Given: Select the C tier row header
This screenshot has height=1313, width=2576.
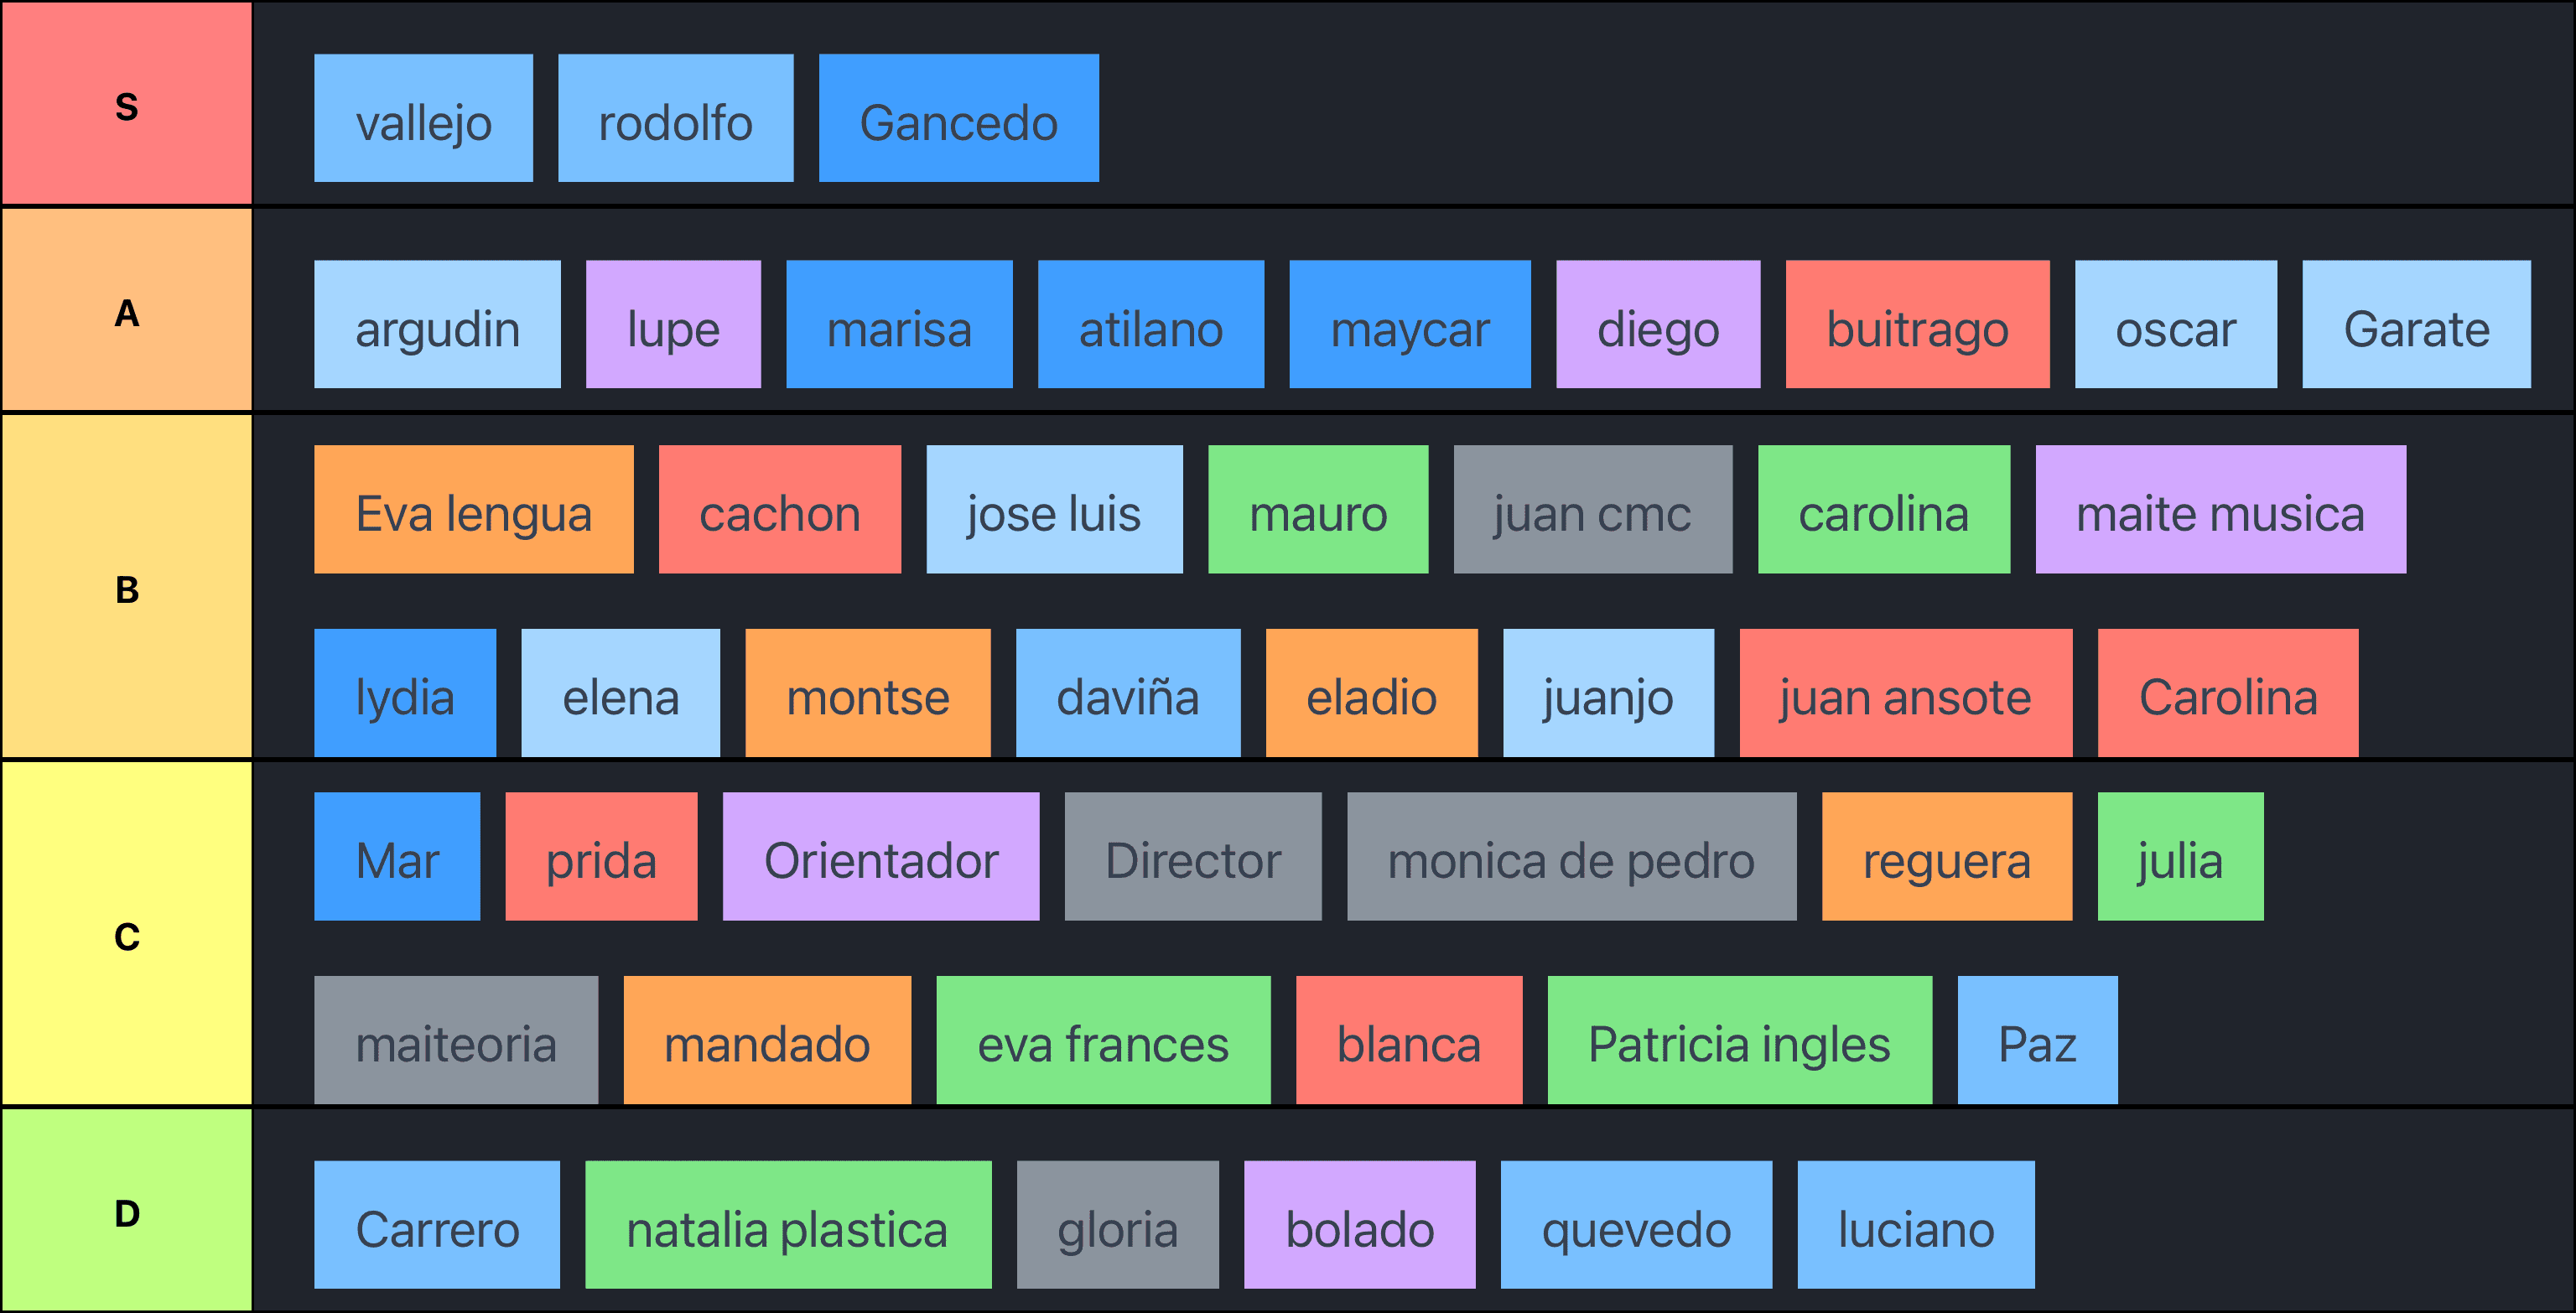Looking at the screenshot, I should click(126, 934).
